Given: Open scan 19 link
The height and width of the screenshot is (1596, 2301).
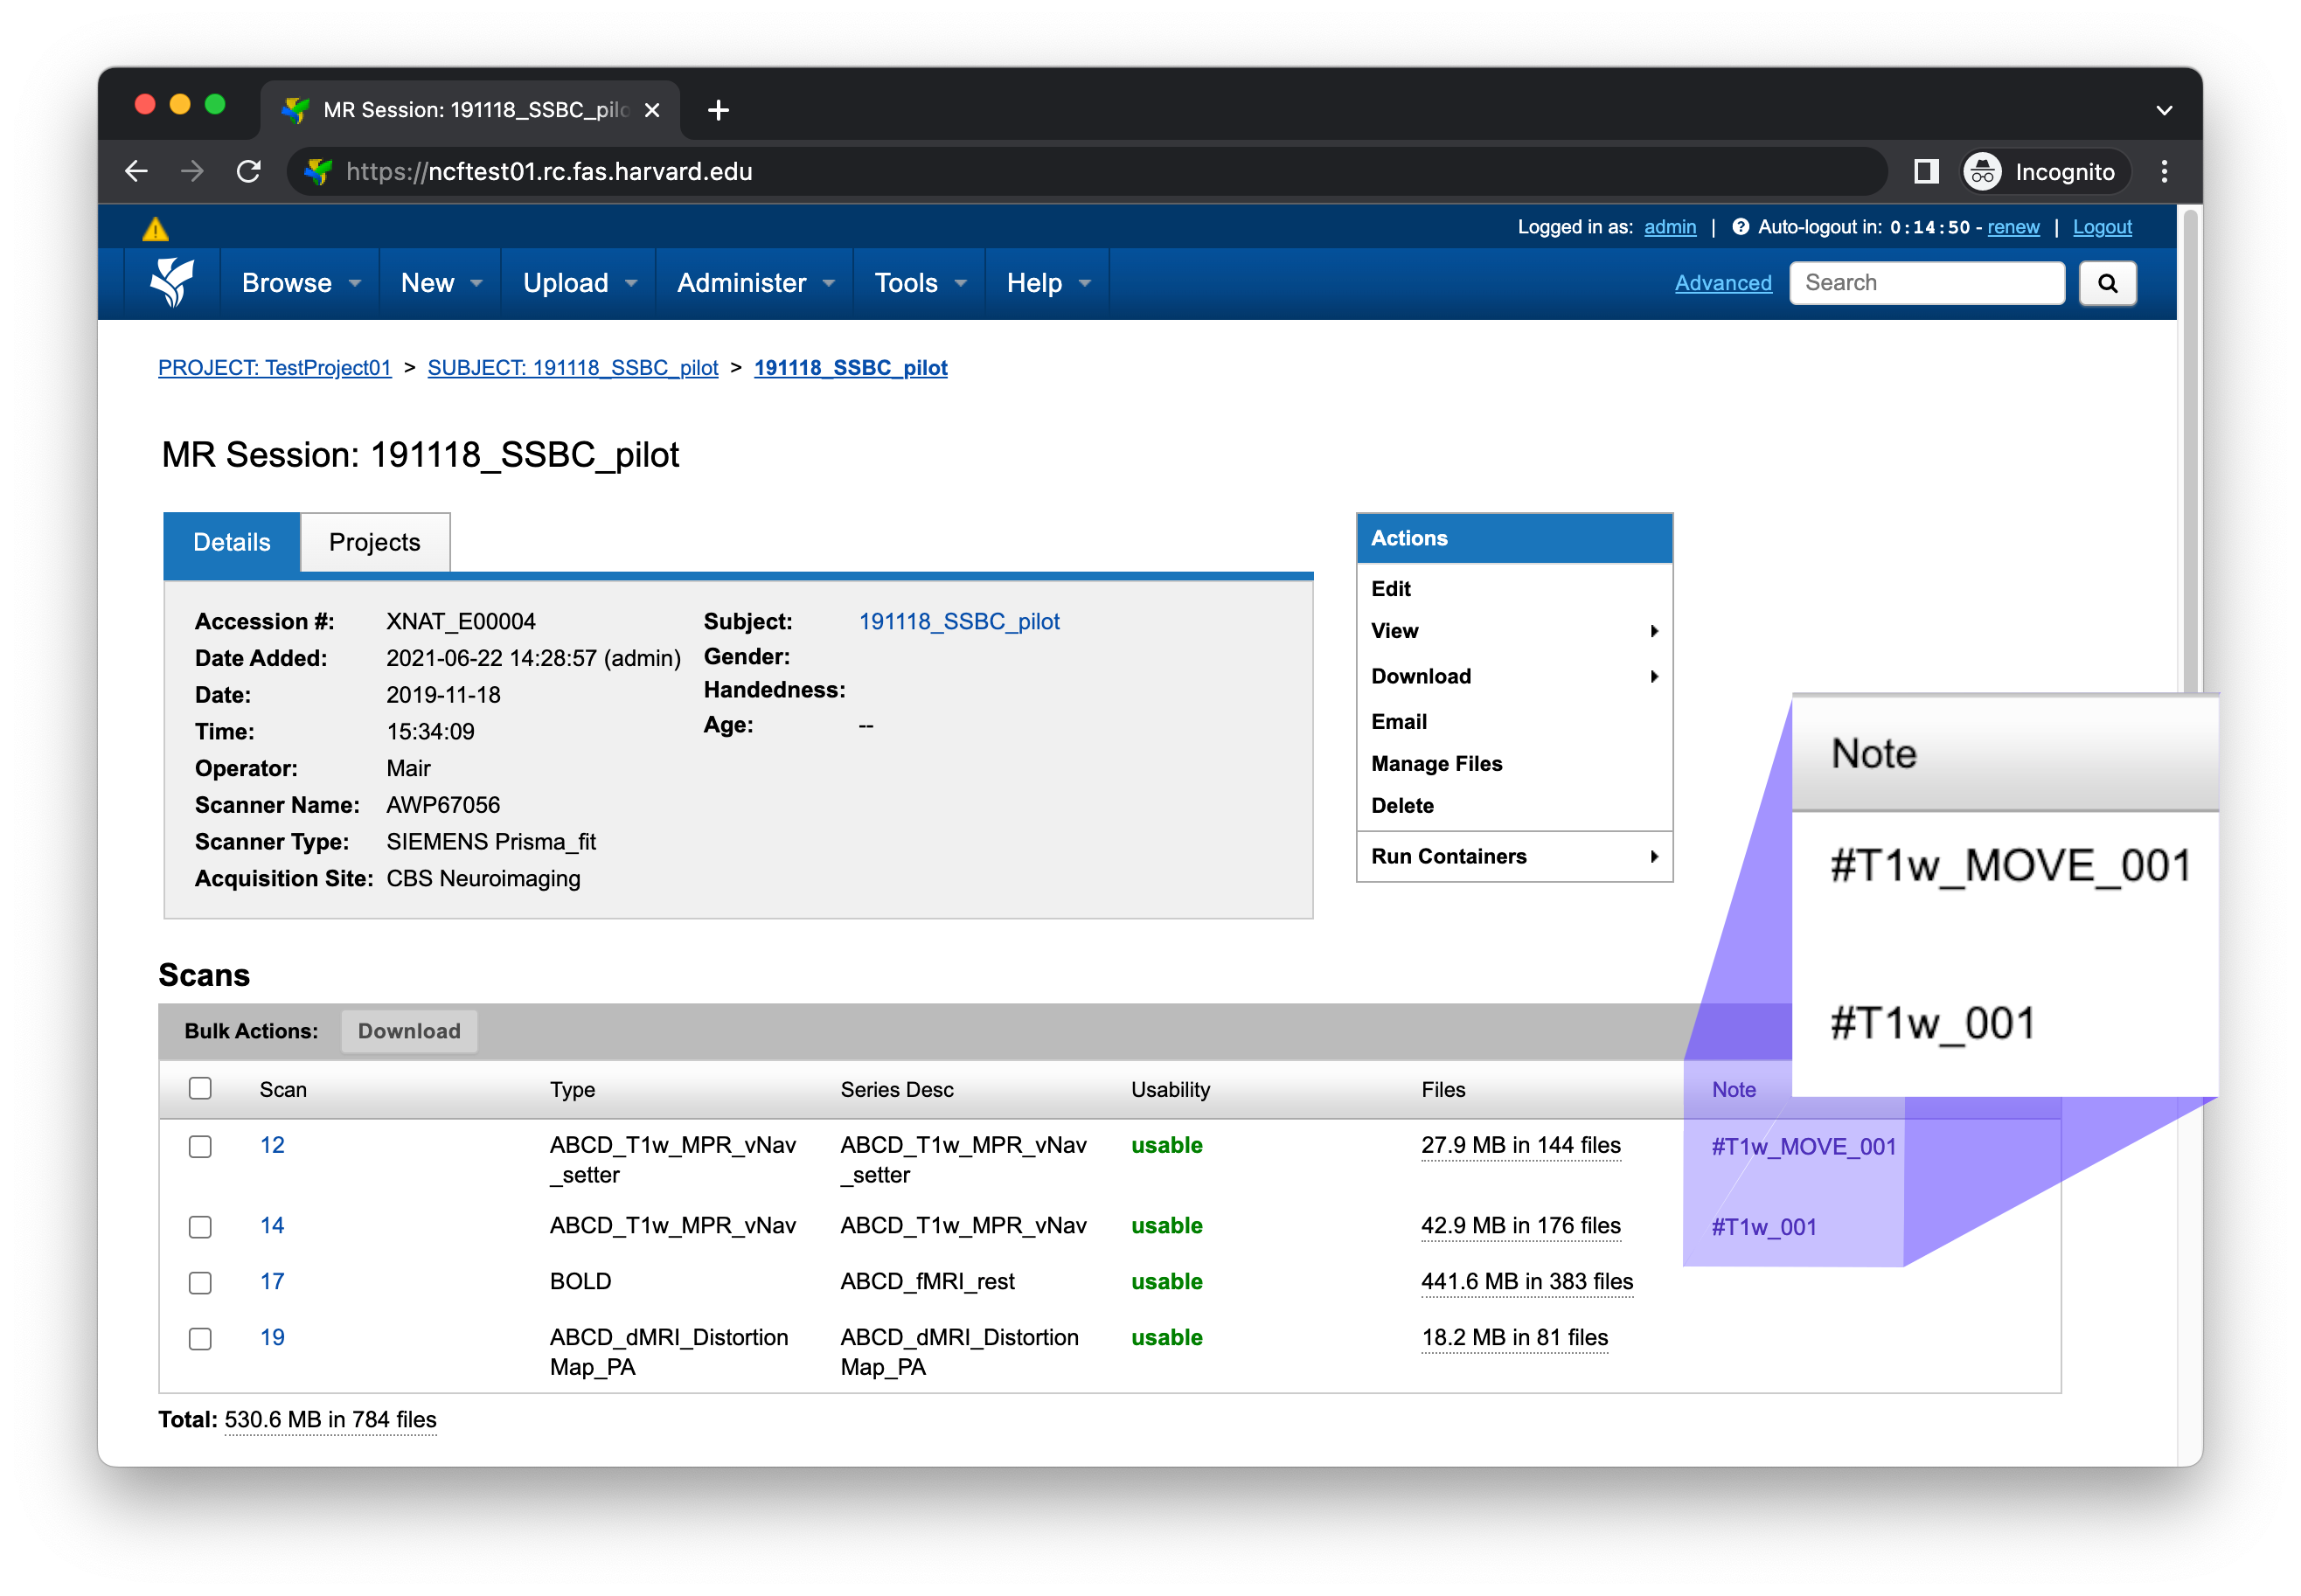Looking at the screenshot, I should coord(272,1338).
